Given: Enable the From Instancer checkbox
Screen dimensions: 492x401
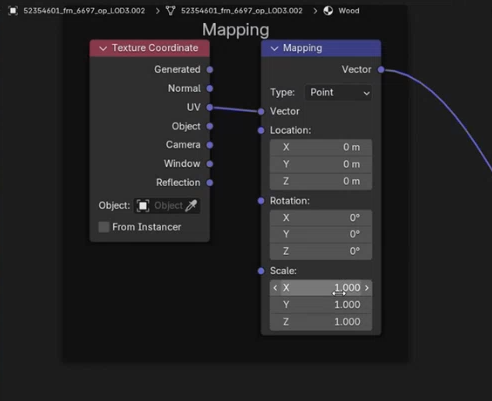Looking at the screenshot, I should 104,227.
